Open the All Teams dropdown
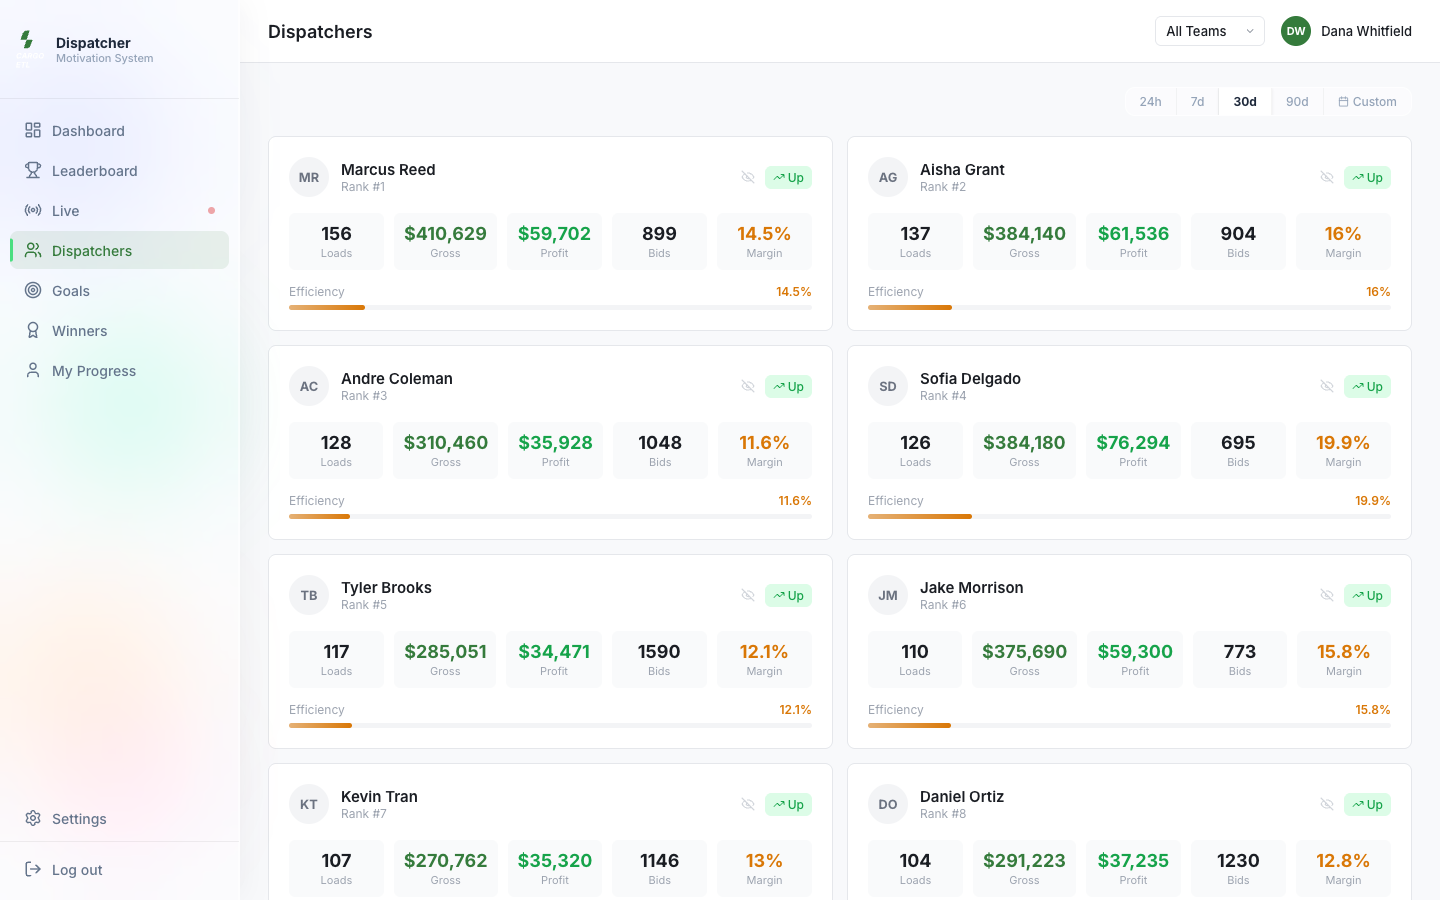This screenshot has height=900, width=1440. (1210, 31)
